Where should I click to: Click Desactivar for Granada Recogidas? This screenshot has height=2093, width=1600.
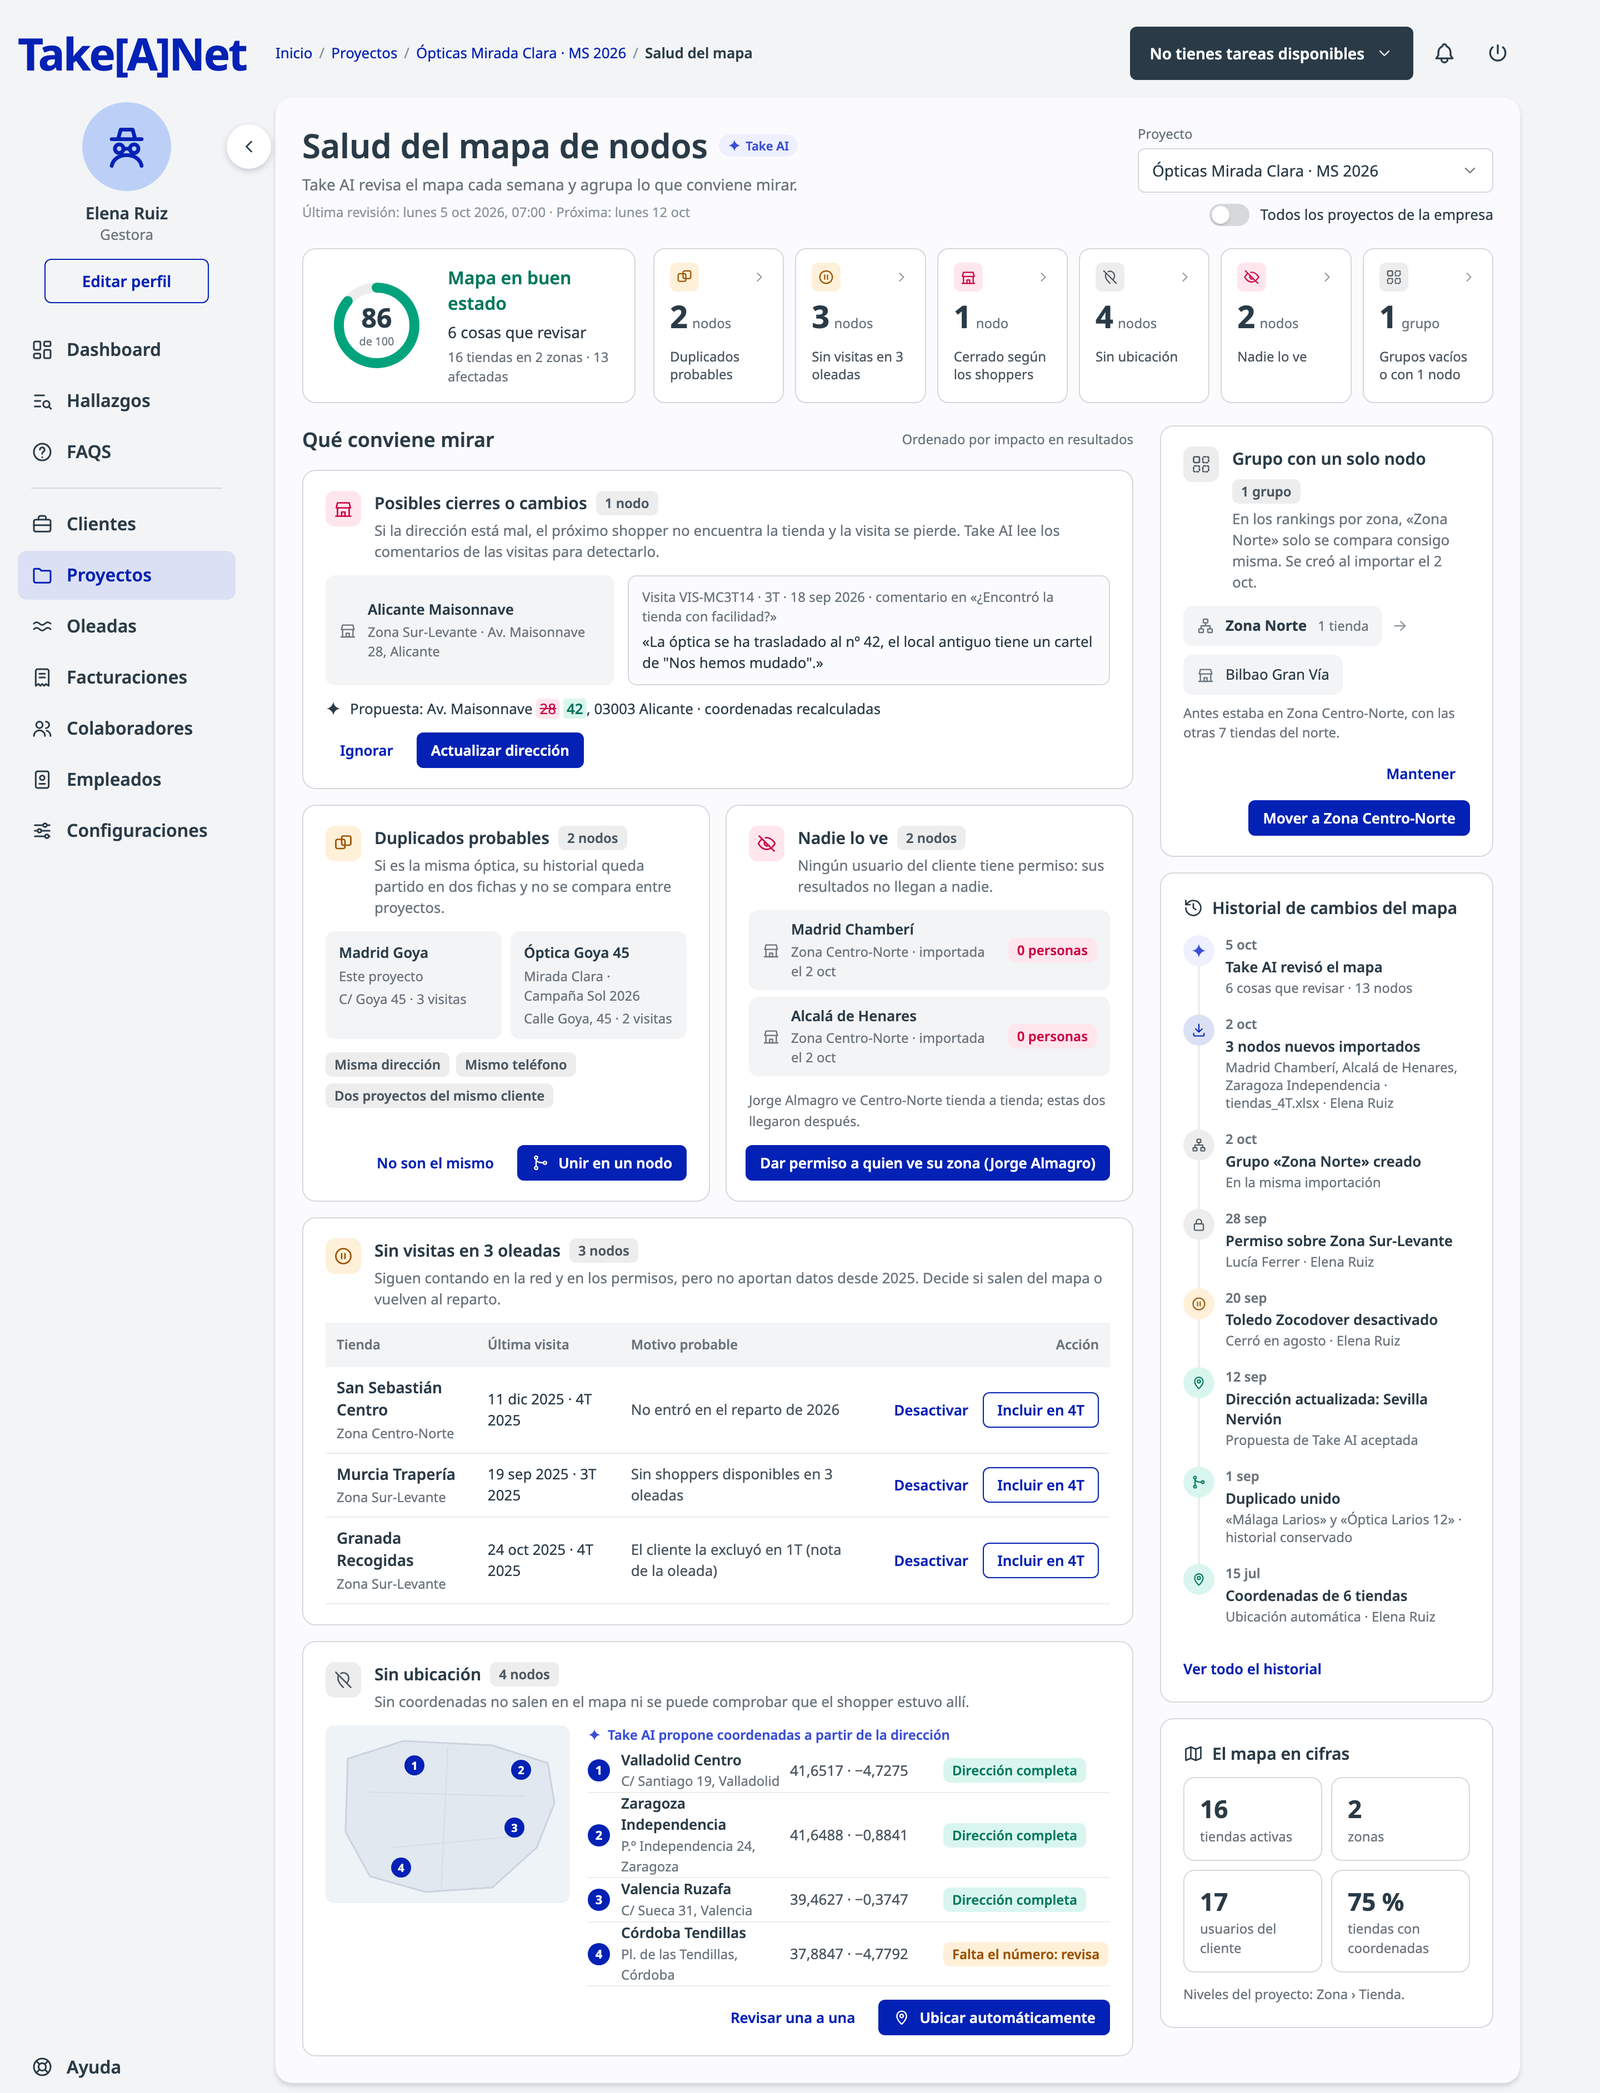(931, 1561)
